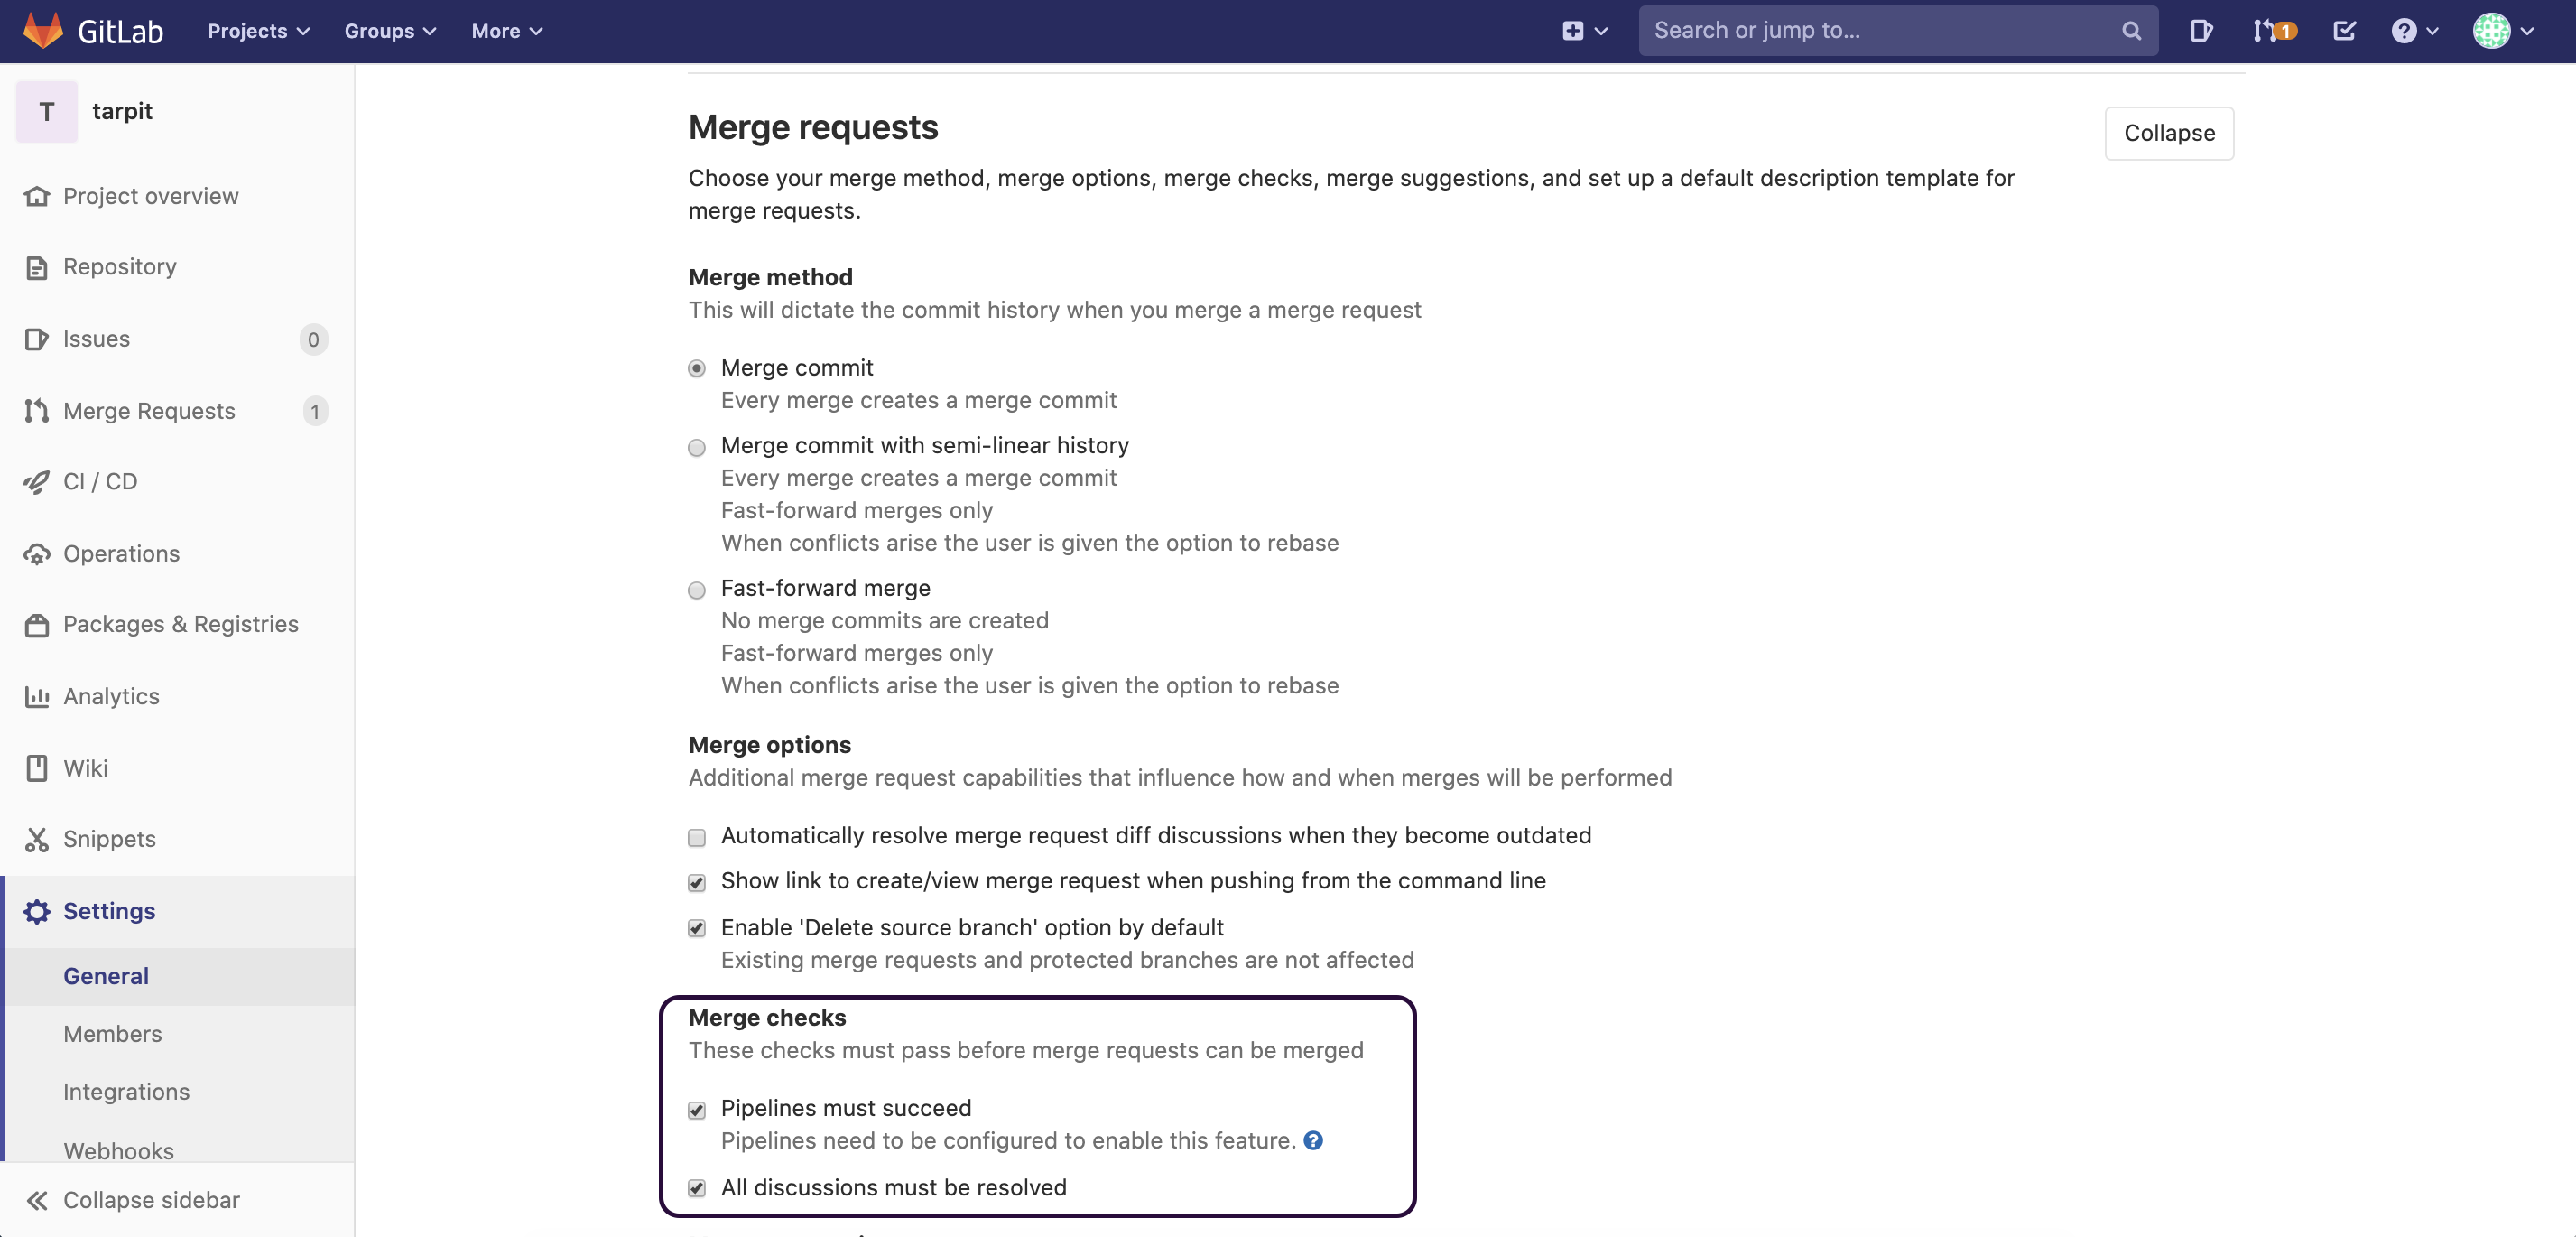Enable automatic resolution of outdated diff discussions

coord(697,837)
